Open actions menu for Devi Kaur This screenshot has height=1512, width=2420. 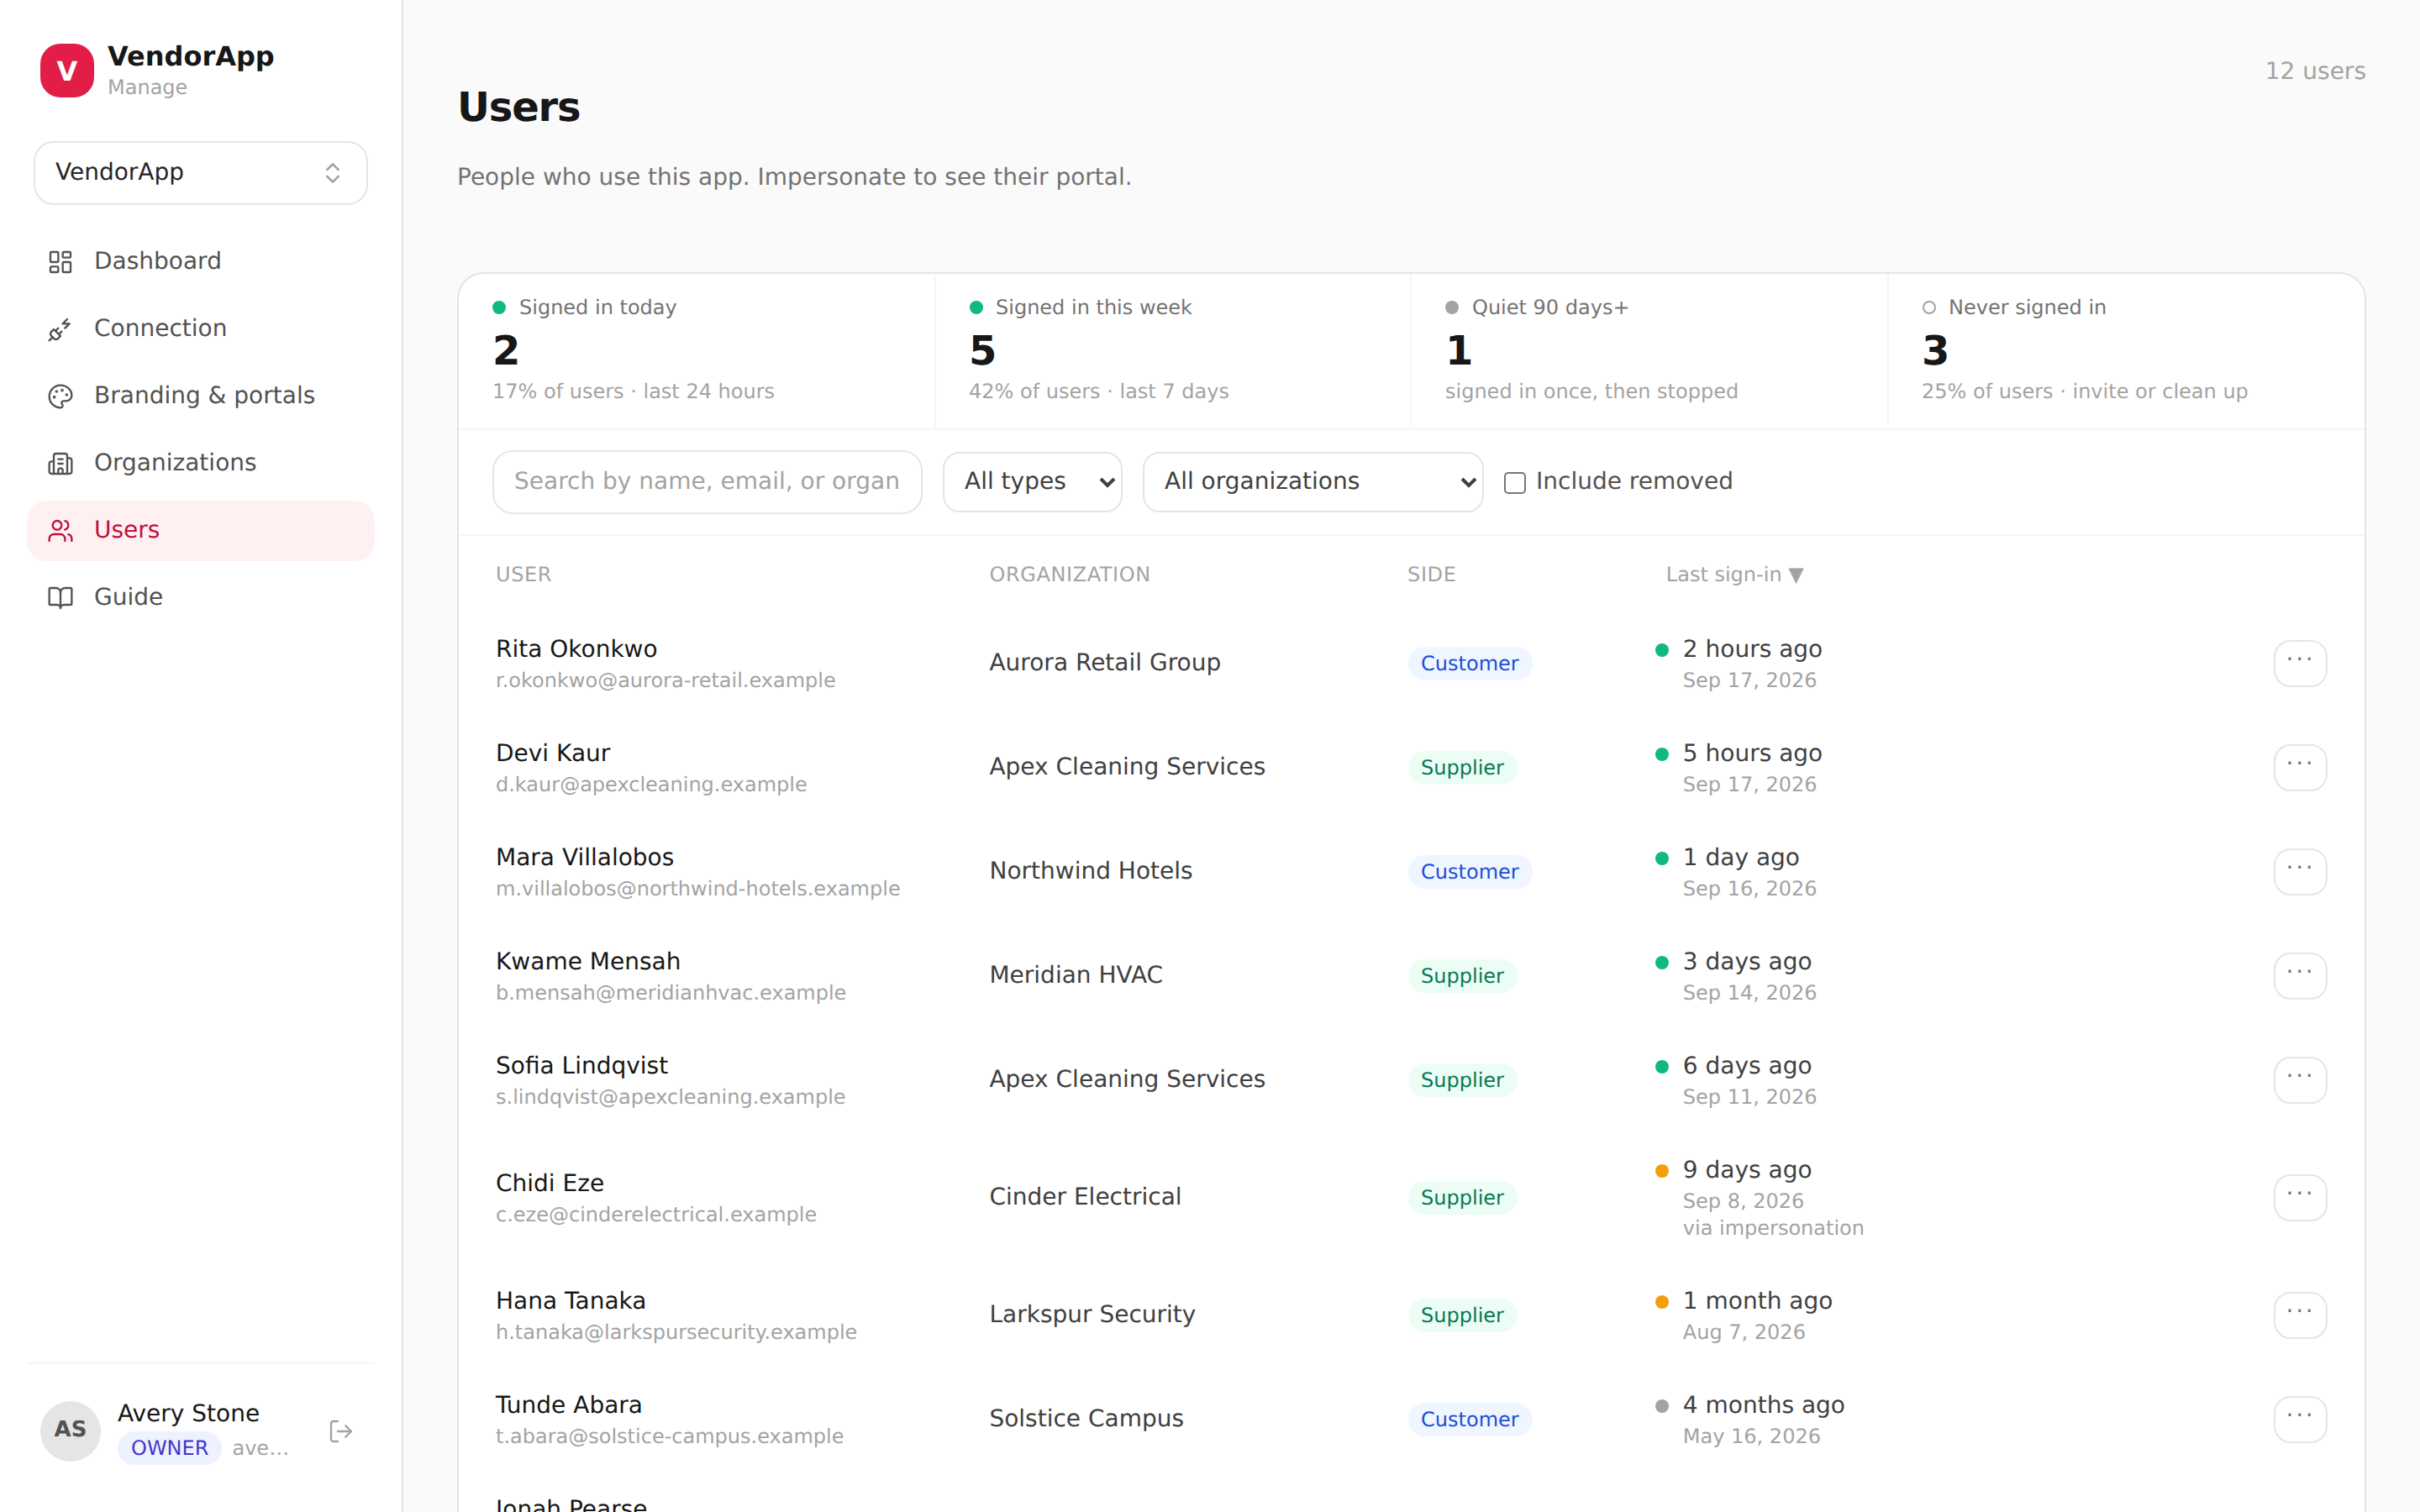coord(2299,767)
